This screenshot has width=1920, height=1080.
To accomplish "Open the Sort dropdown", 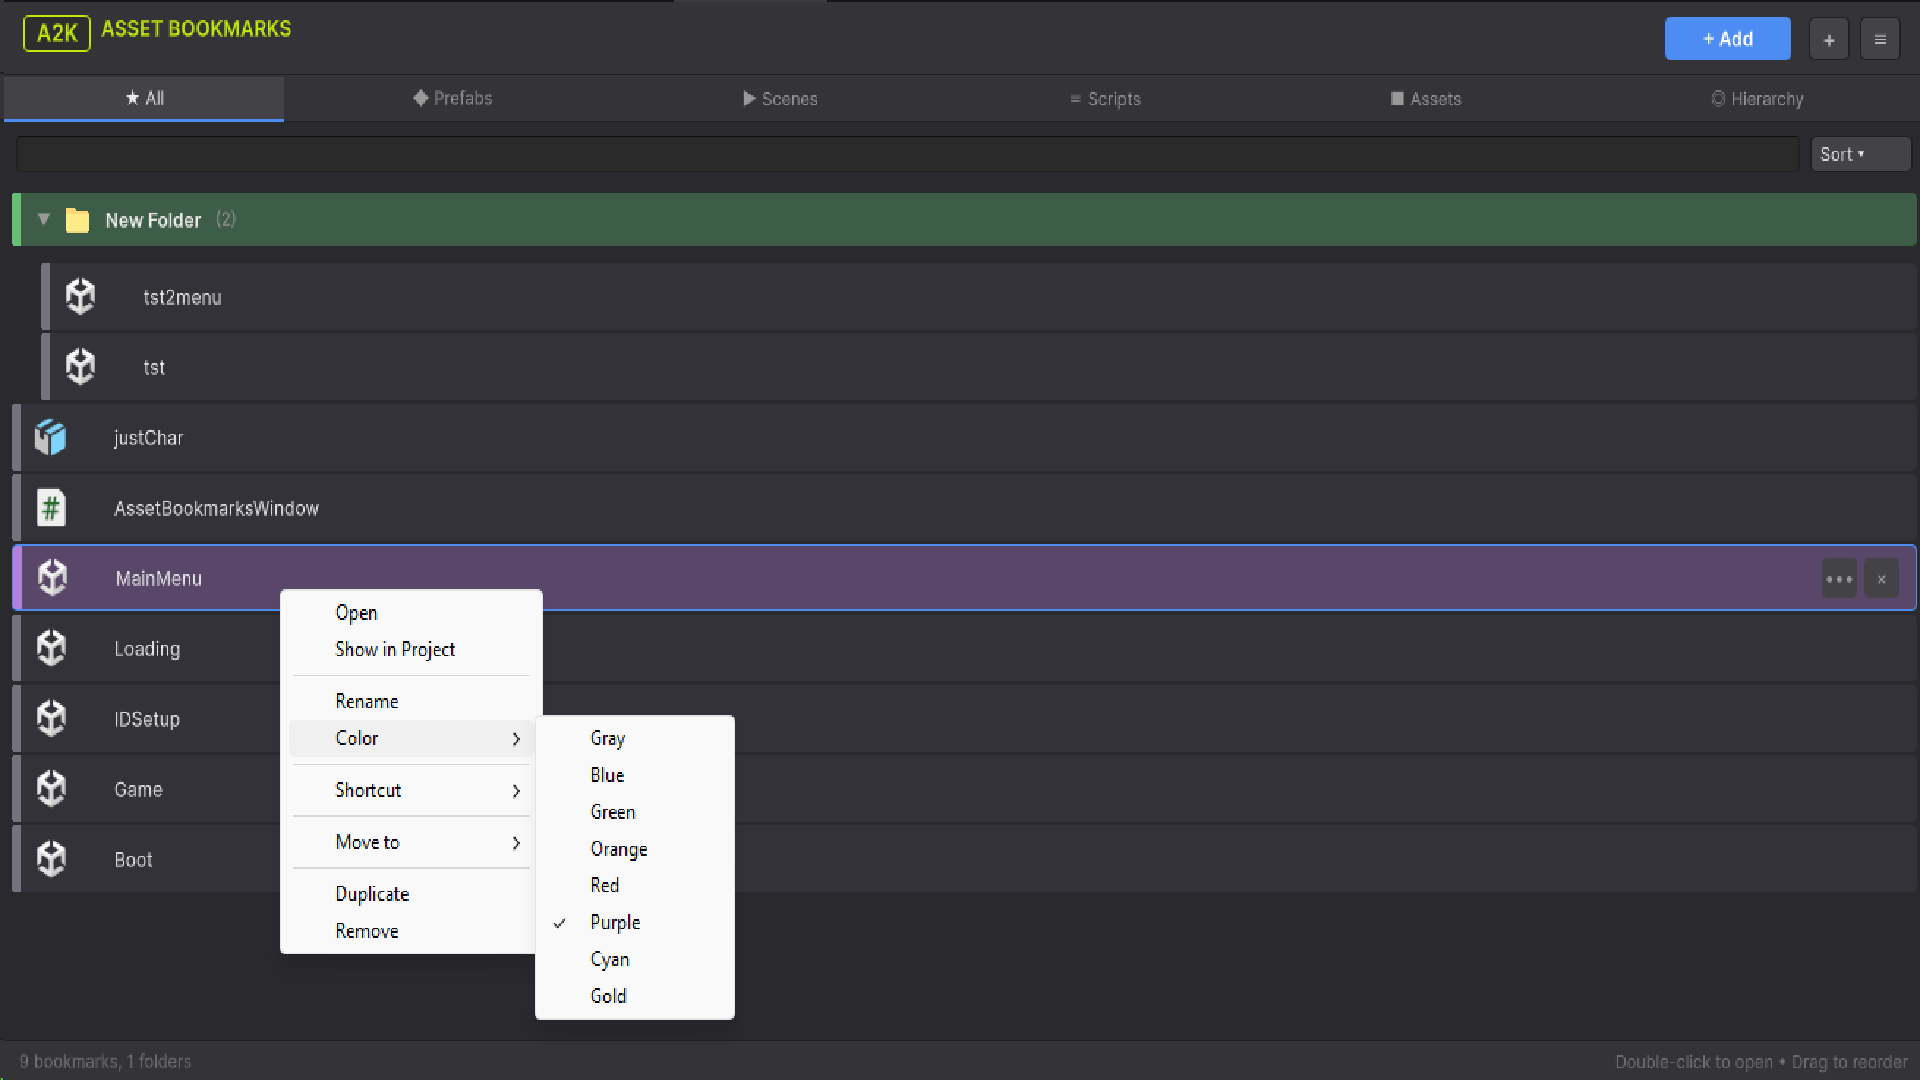I will click(x=1859, y=154).
